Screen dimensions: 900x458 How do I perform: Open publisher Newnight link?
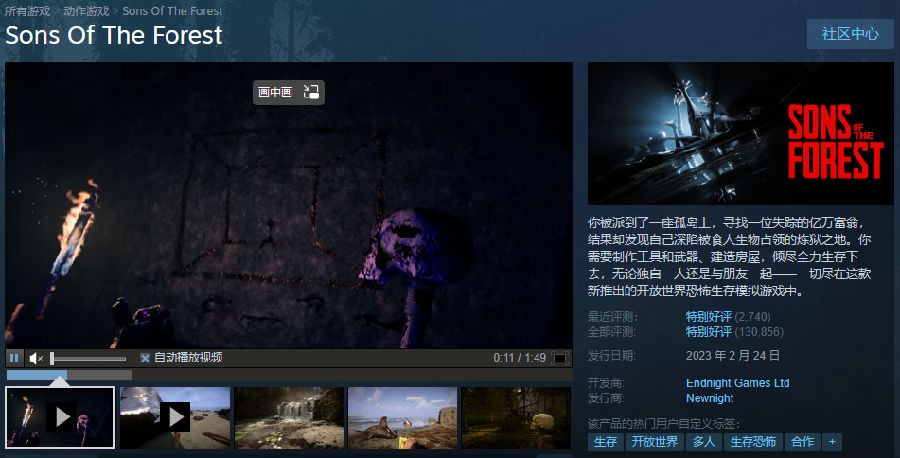[709, 398]
